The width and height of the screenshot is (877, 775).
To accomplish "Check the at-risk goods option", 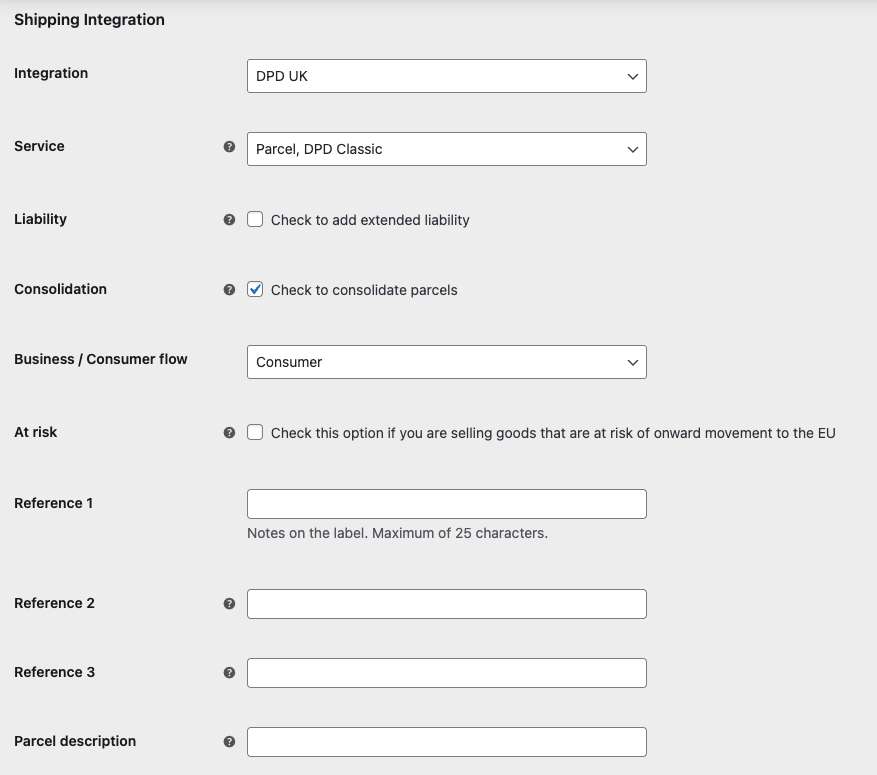I will coord(255,432).
